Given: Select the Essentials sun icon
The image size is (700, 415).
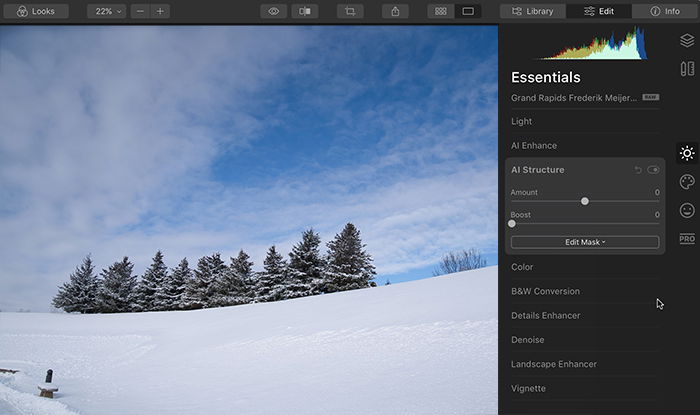Looking at the screenshot, I should (x=687, y=154).
